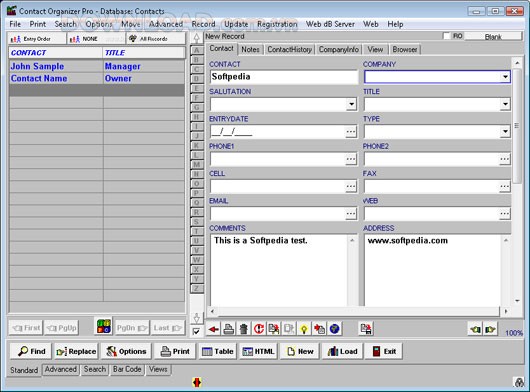Click the PHONE2 ellipsis button
This screenshot has width=530, height=392.
[x=505, y=159]
